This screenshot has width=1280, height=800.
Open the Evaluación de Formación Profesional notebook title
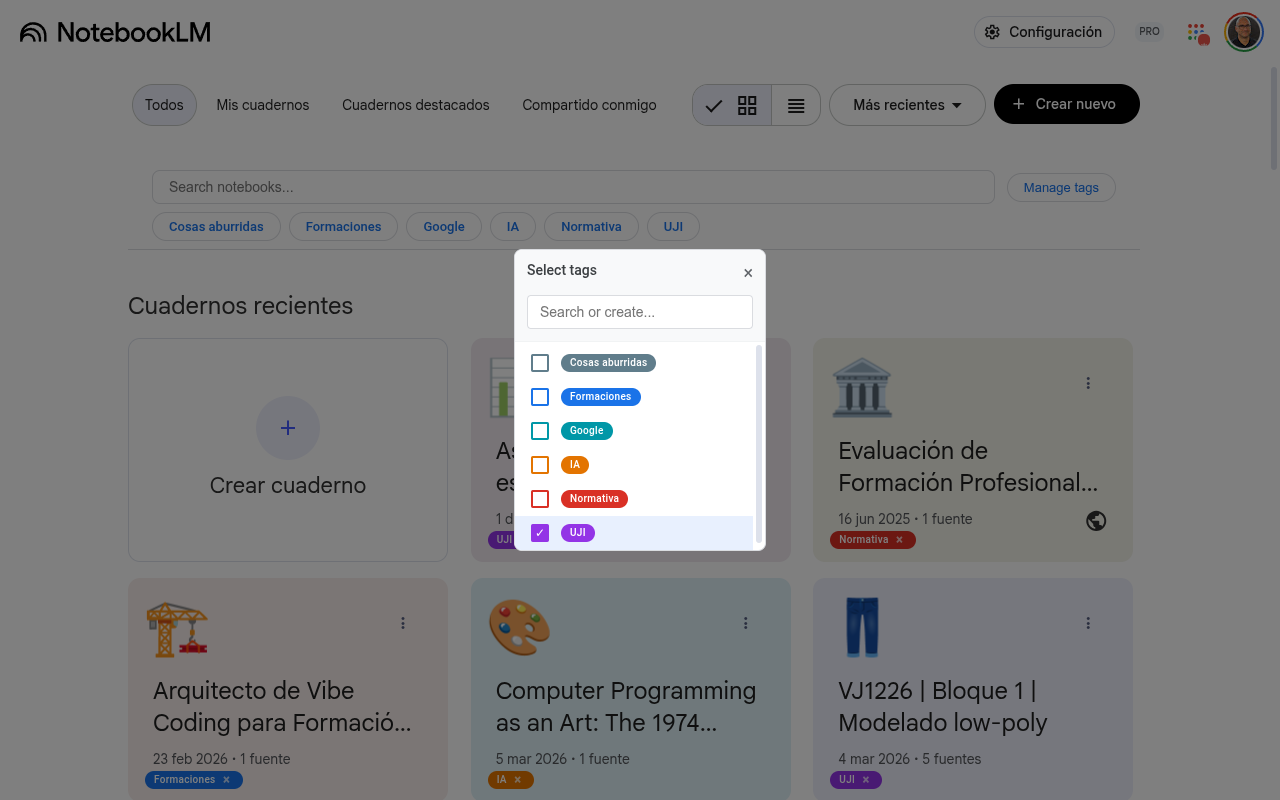pos(968,467)
